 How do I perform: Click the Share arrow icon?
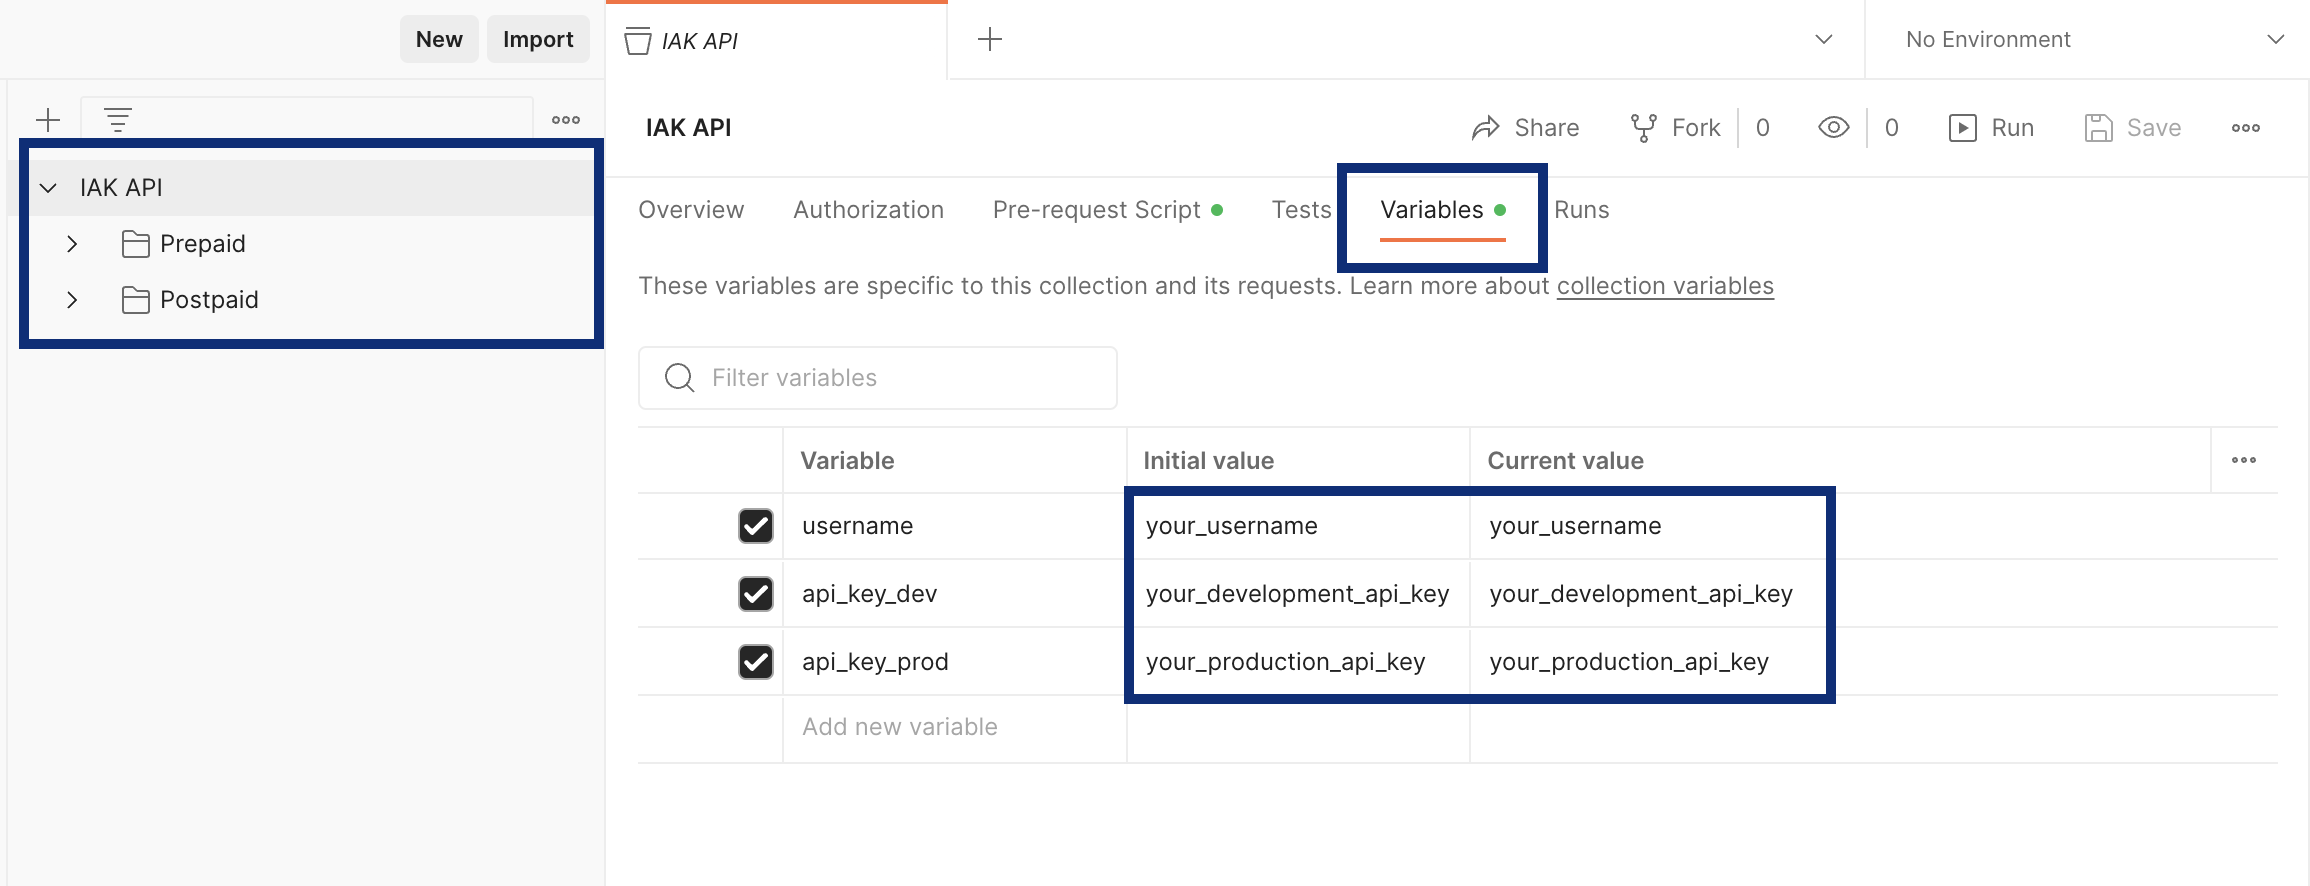coord(1486,128)
